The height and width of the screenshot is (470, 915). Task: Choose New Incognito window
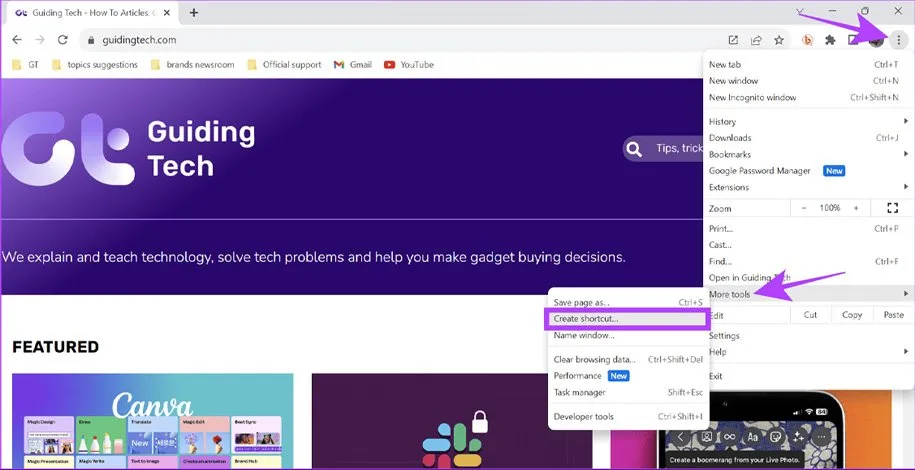(809, 97)
